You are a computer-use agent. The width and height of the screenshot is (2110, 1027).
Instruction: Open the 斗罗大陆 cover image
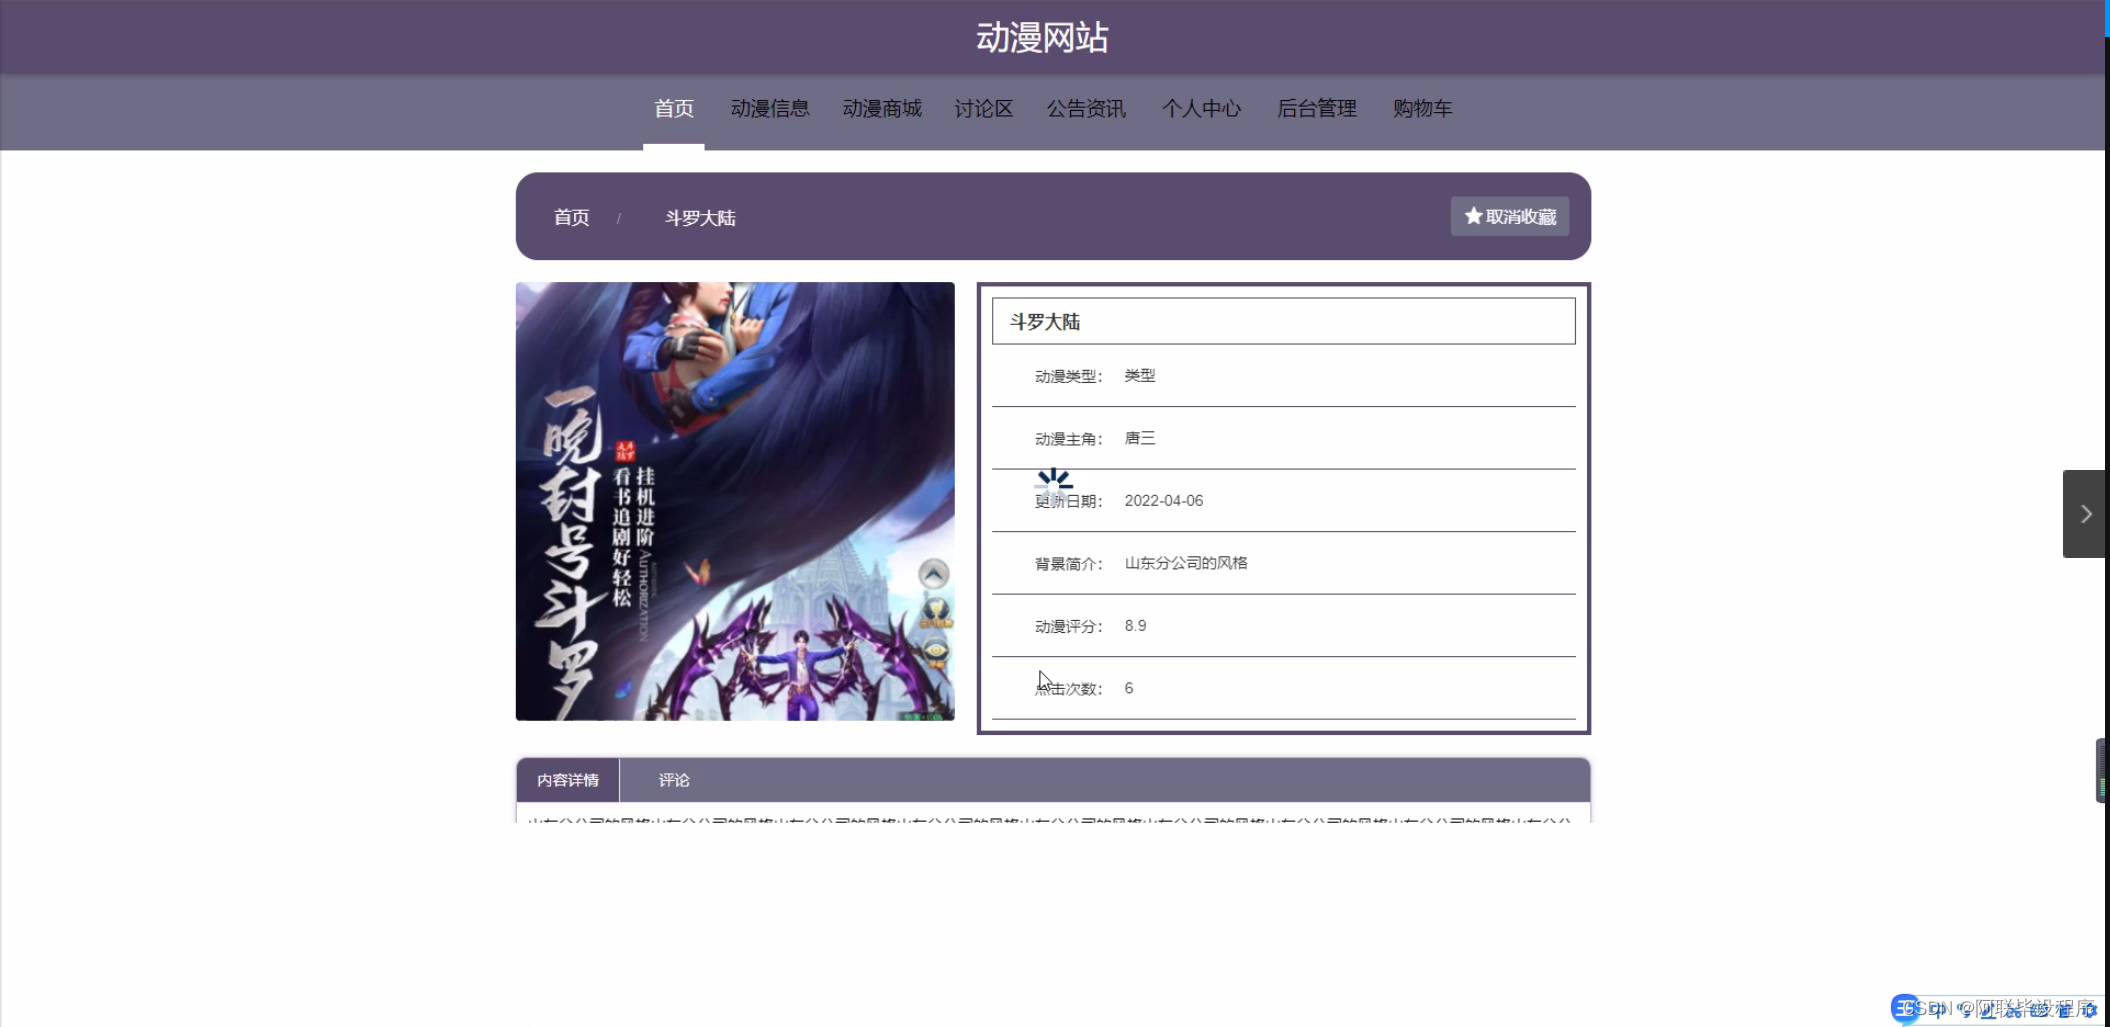[735, 501]
